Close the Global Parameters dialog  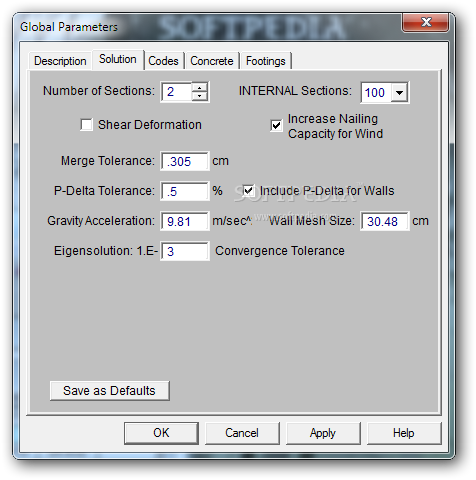point(426,23)
